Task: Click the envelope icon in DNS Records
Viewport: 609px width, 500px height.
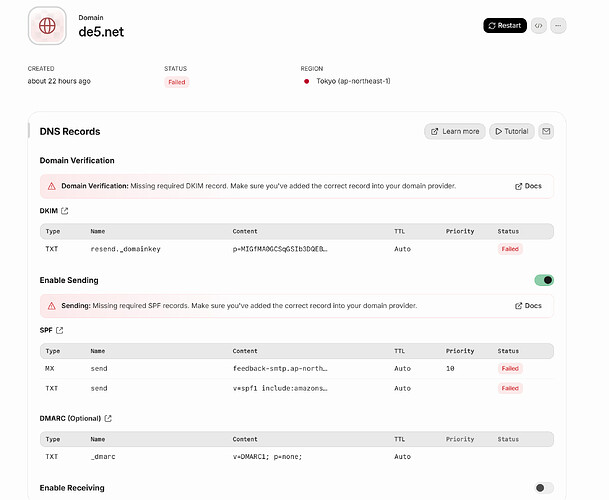Action: click(546, 131)
